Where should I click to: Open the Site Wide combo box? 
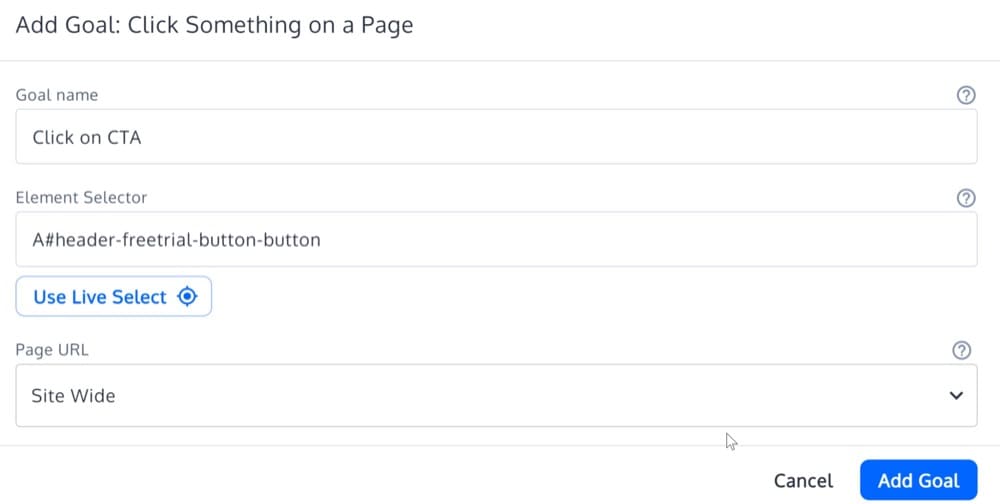point(496,396)
